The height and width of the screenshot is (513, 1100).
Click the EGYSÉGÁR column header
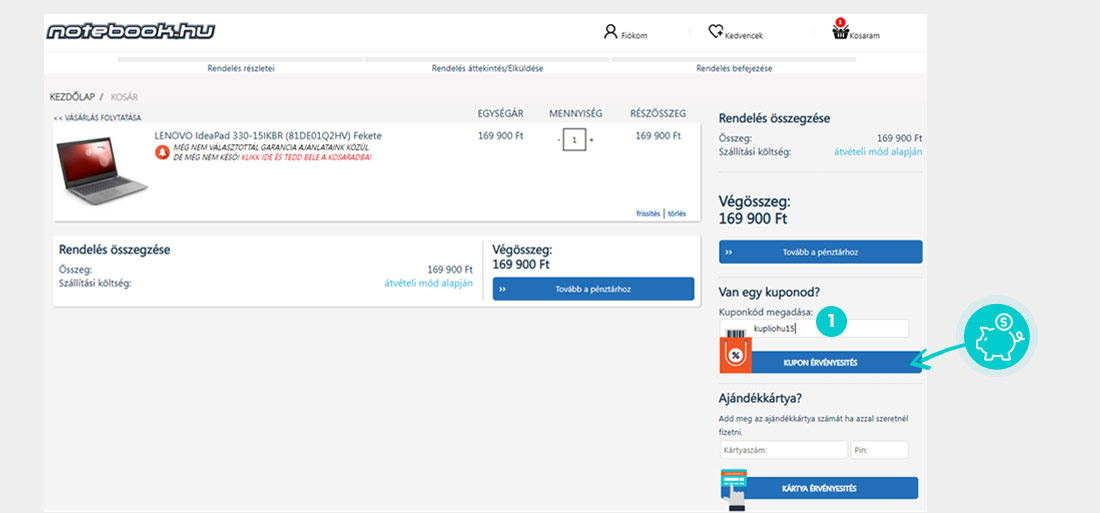click(500, 113)
